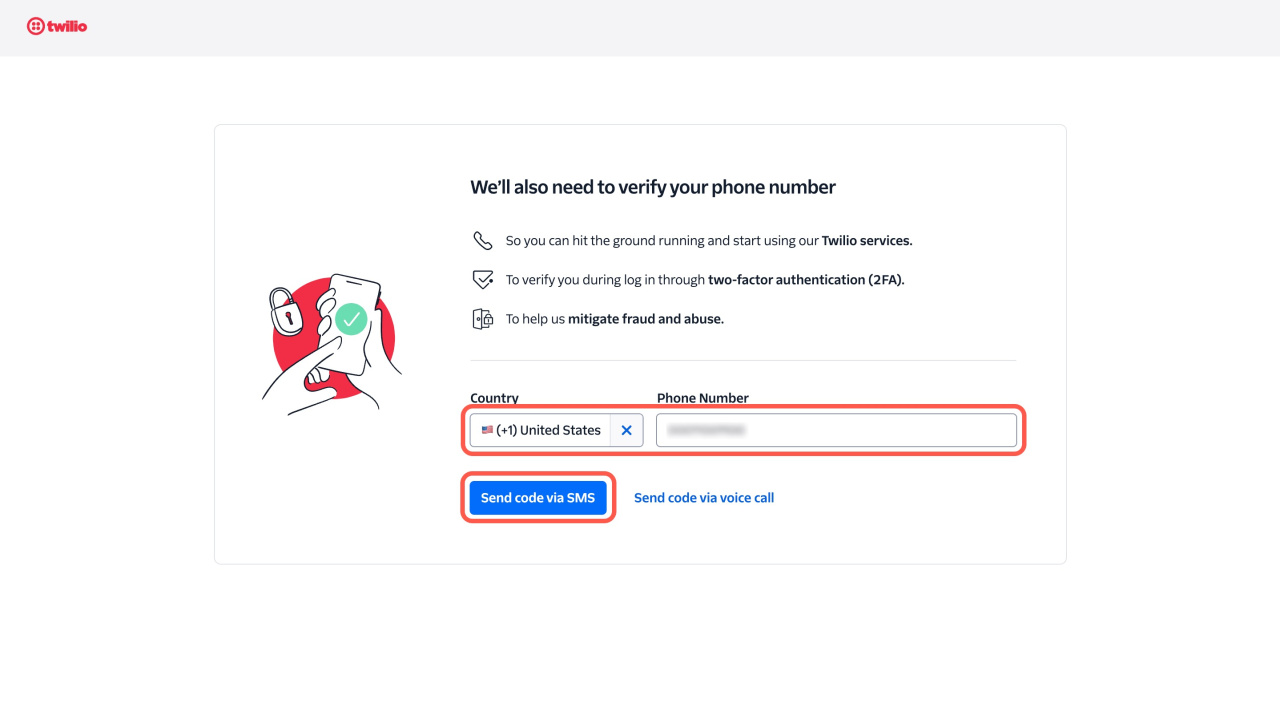Click the telephone handset icon
This screenshot has width=1280, height=711.
pyautogui.click(x=483, y=241)
